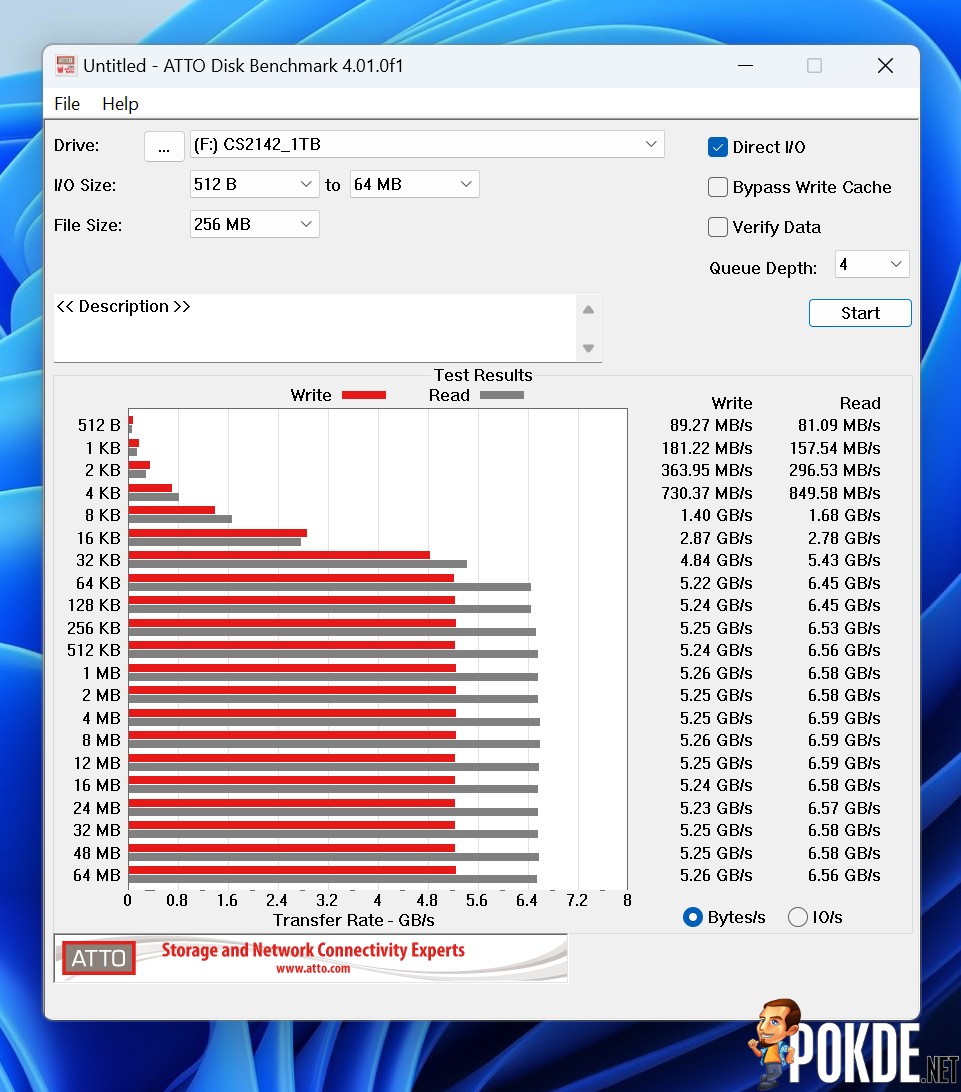Click the ATTO logo in the banner
Screen dimensions: 961x1092
pyautogui.click(x=98, y=958)
